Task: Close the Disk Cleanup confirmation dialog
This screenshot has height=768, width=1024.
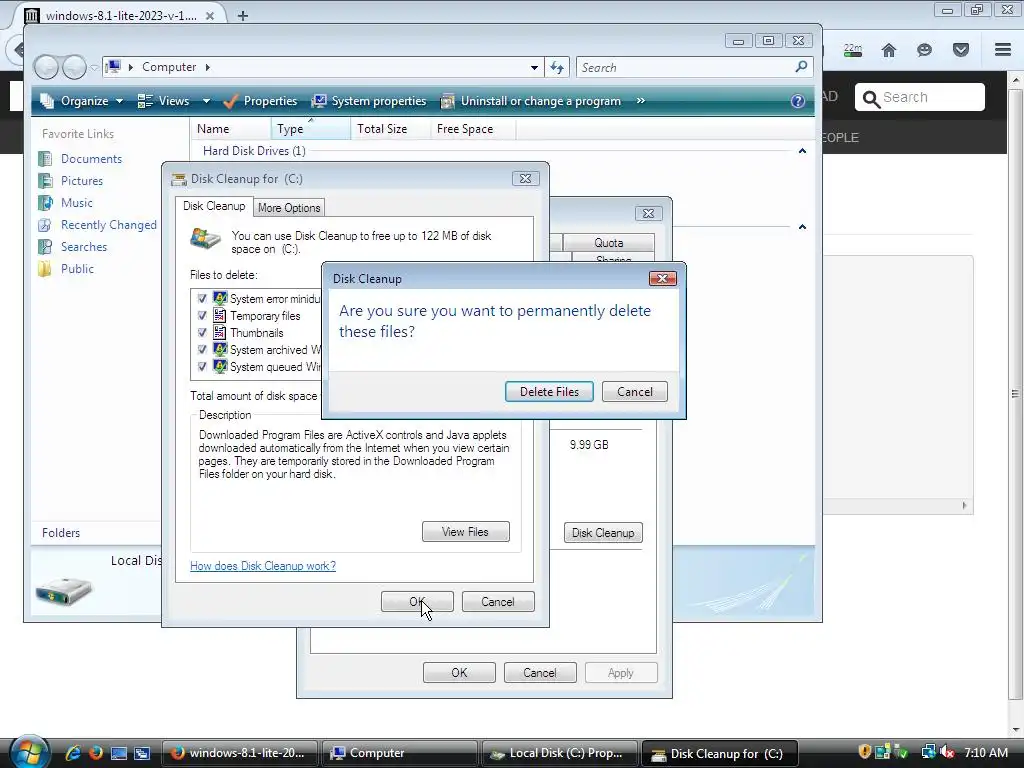Action: (662, 279)
